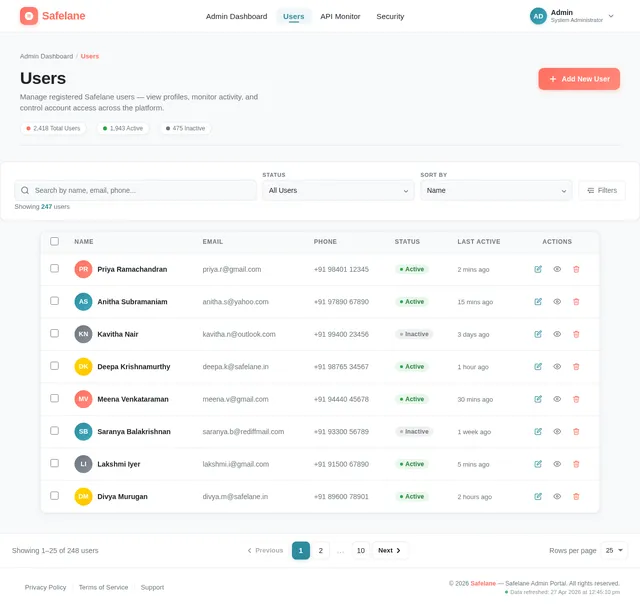The height and width of the screenshot is (607, 640).
Task: Edit Deepa Krishnamurthy's user details
Action: [x=538, y=367]
